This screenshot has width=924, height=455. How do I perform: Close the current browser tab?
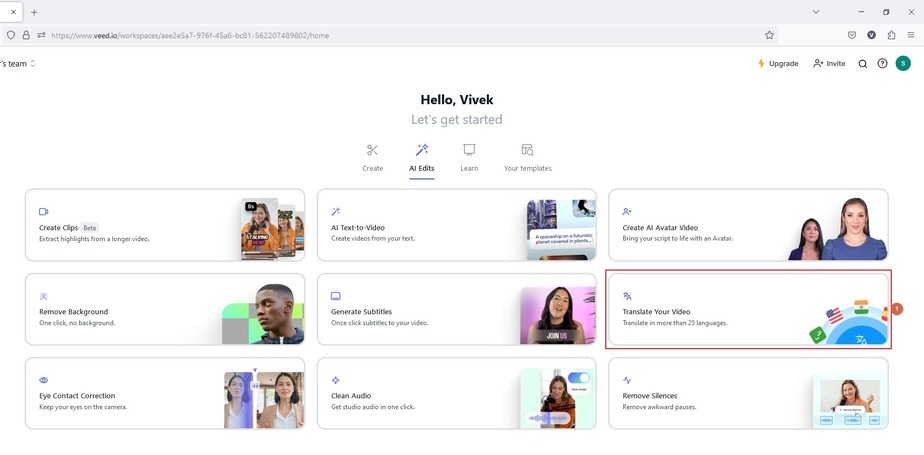[14, 12]
